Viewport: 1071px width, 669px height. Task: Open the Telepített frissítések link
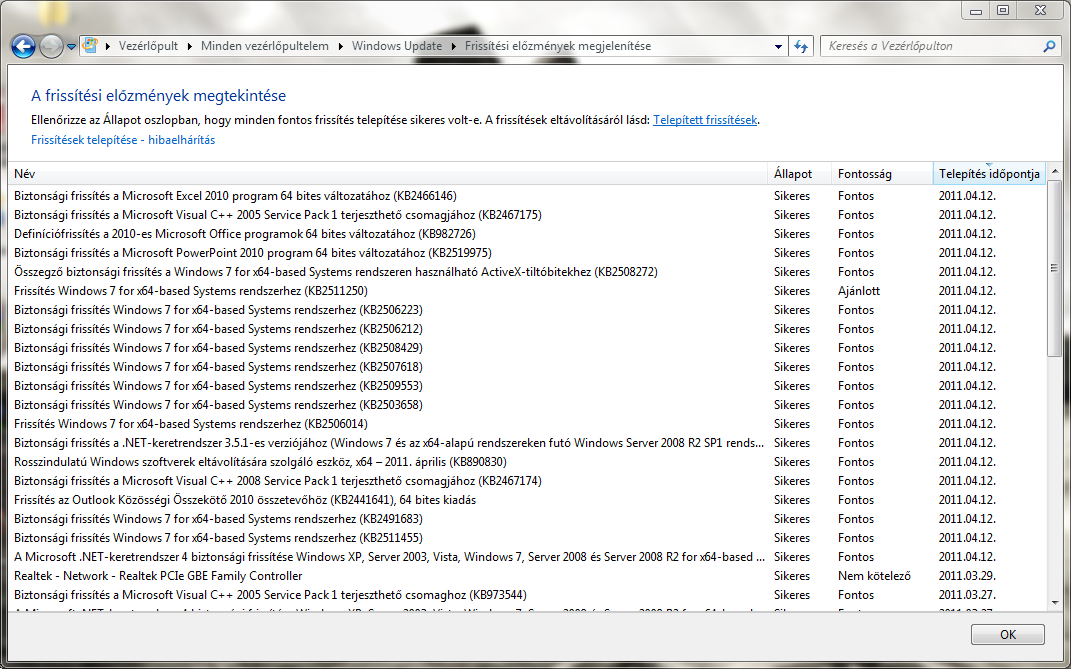click(705, 120)
